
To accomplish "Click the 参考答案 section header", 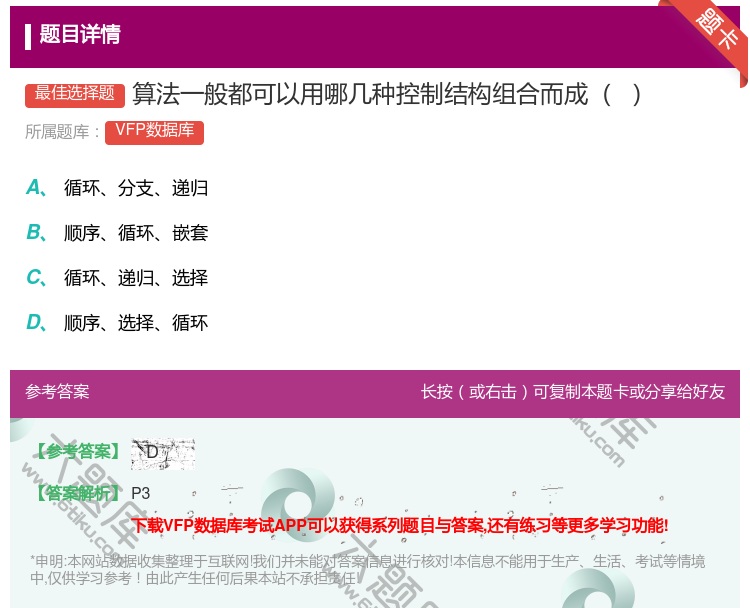I will click(57, 392).
